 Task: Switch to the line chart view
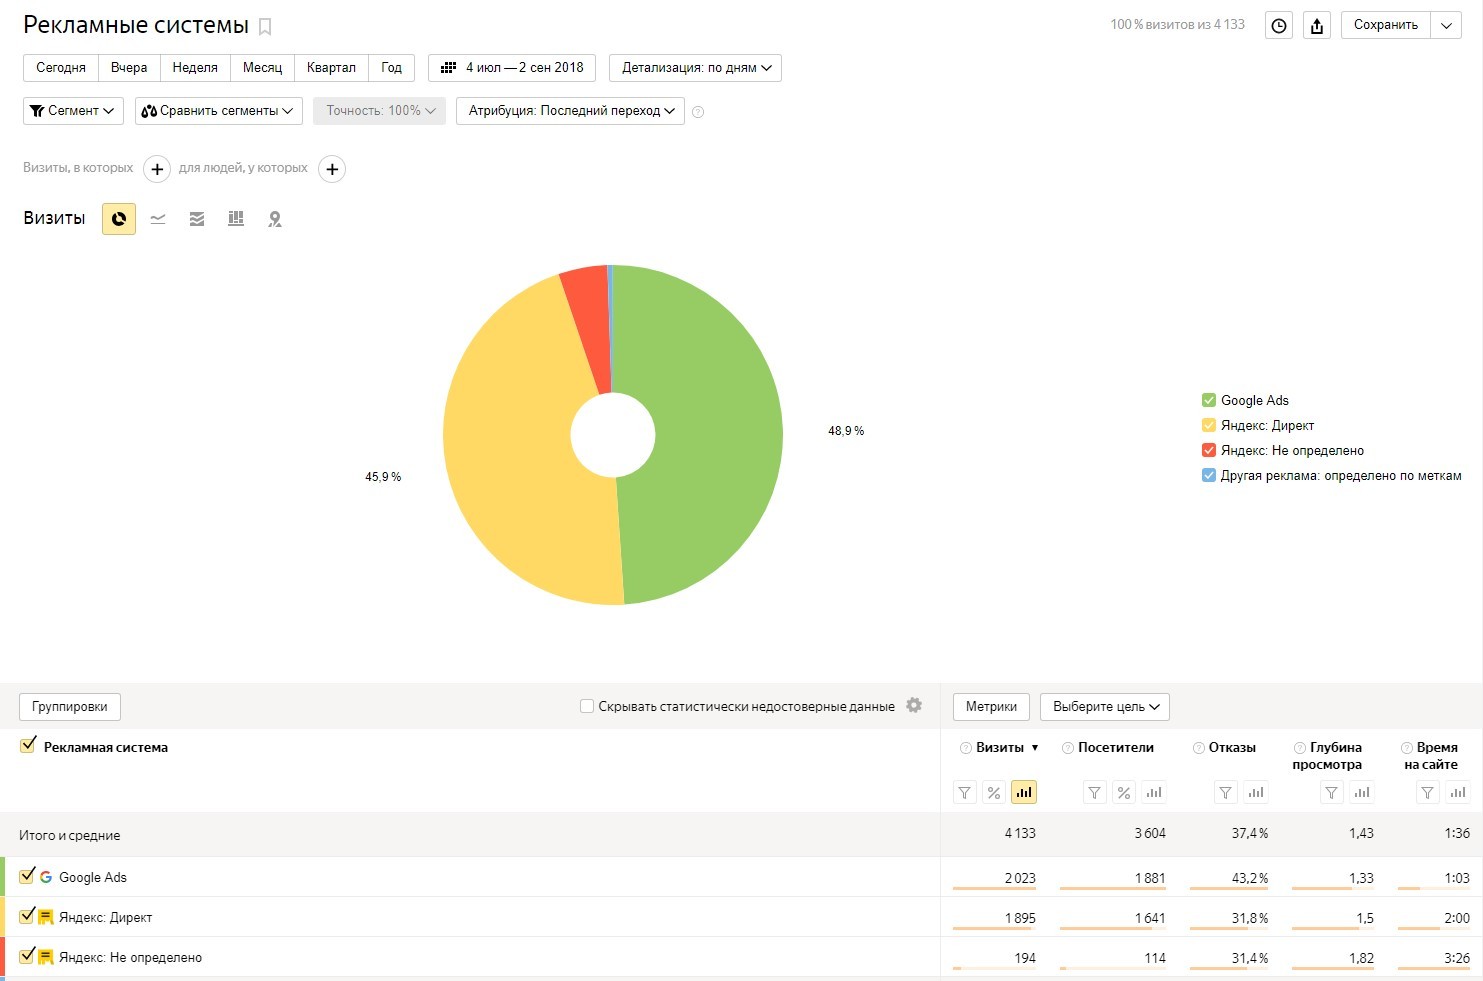click(158, 219)
